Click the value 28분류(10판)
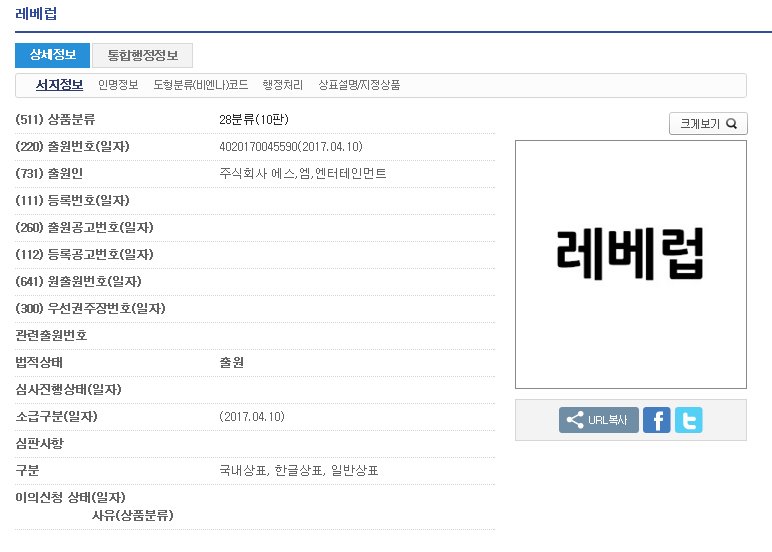The height and width of the screenshot is (552, 772). (254, 120)
